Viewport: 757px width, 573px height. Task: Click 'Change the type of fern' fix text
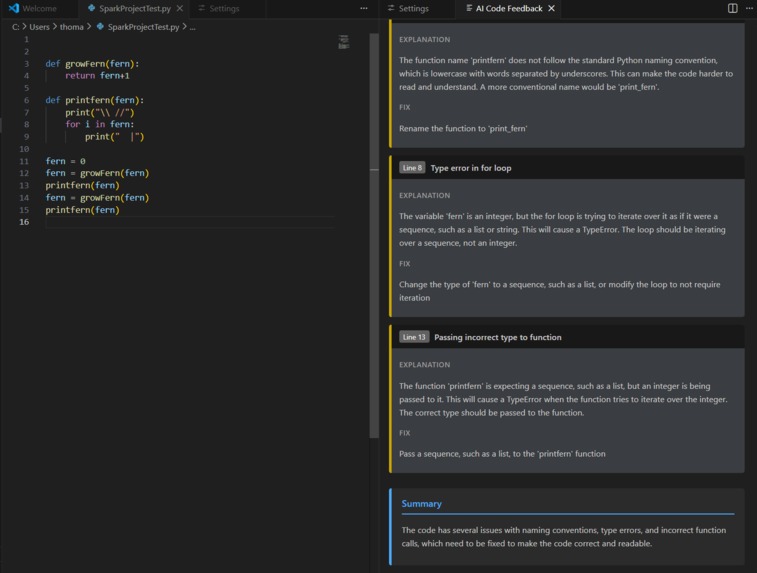click(560, 291)
